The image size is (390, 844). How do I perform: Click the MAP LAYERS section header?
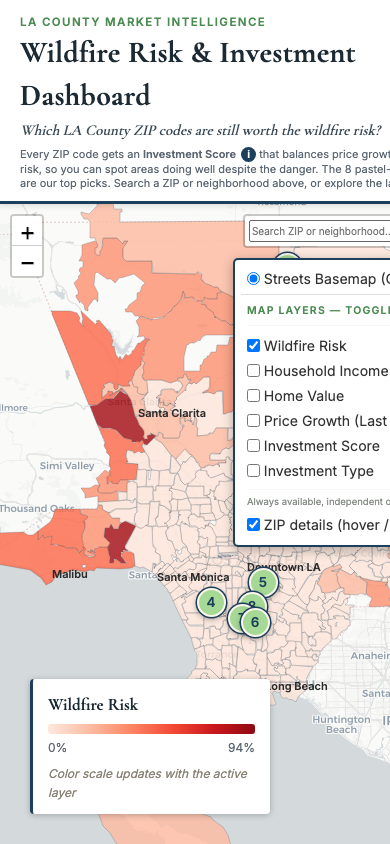[x=318, y=311]
